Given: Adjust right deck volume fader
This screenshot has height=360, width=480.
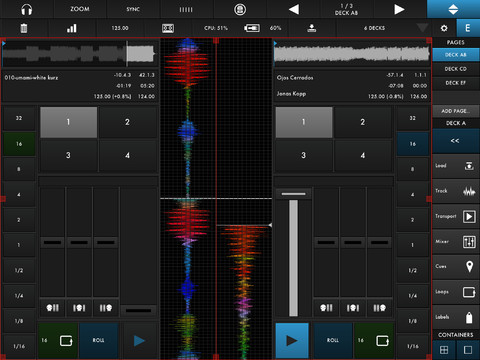Looking at the screenshot, I should point(293,193).
